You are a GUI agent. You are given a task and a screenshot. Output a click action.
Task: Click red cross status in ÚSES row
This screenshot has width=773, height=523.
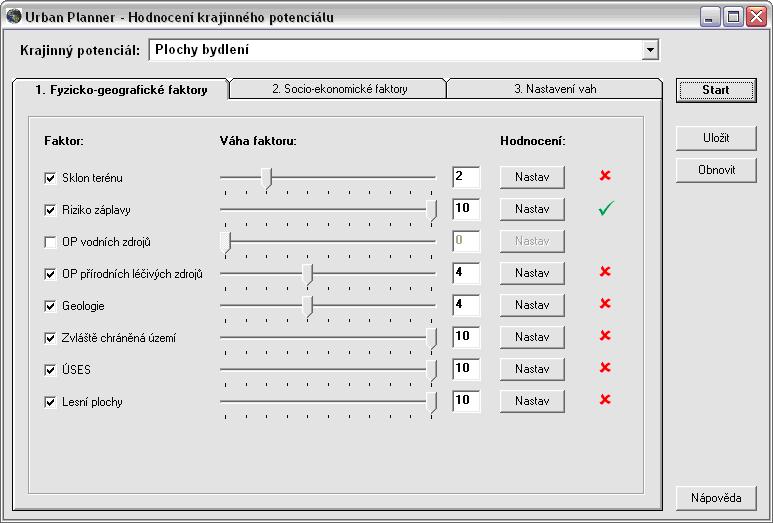605,367
